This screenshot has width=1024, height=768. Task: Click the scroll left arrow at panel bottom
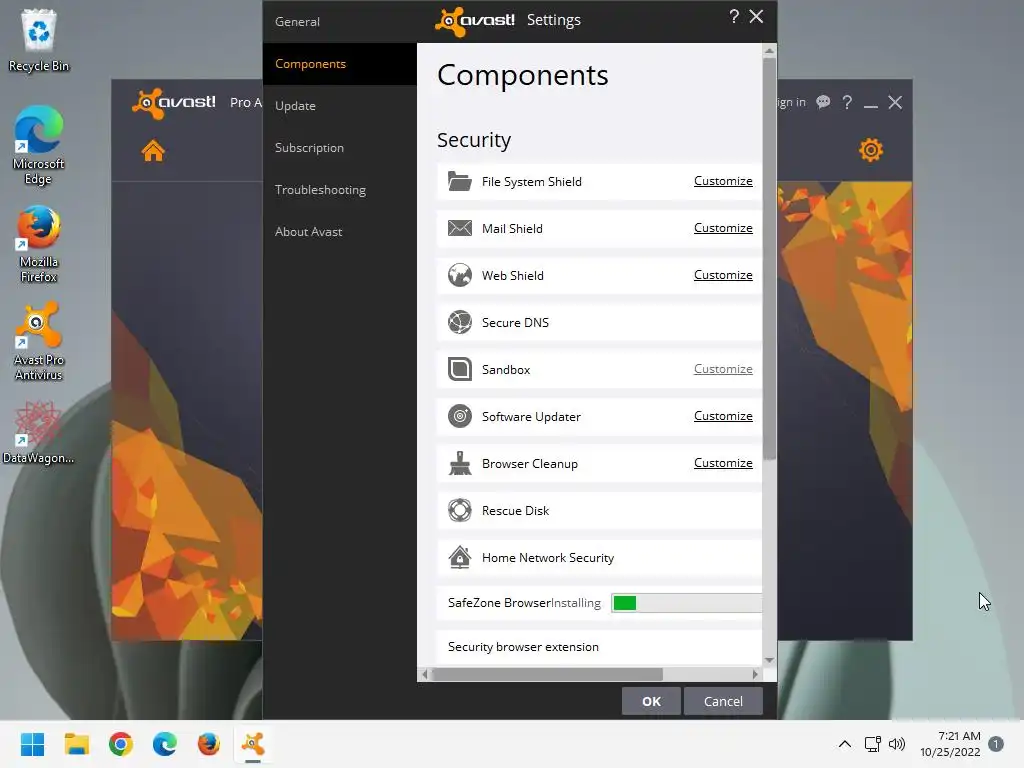[424, 674]
